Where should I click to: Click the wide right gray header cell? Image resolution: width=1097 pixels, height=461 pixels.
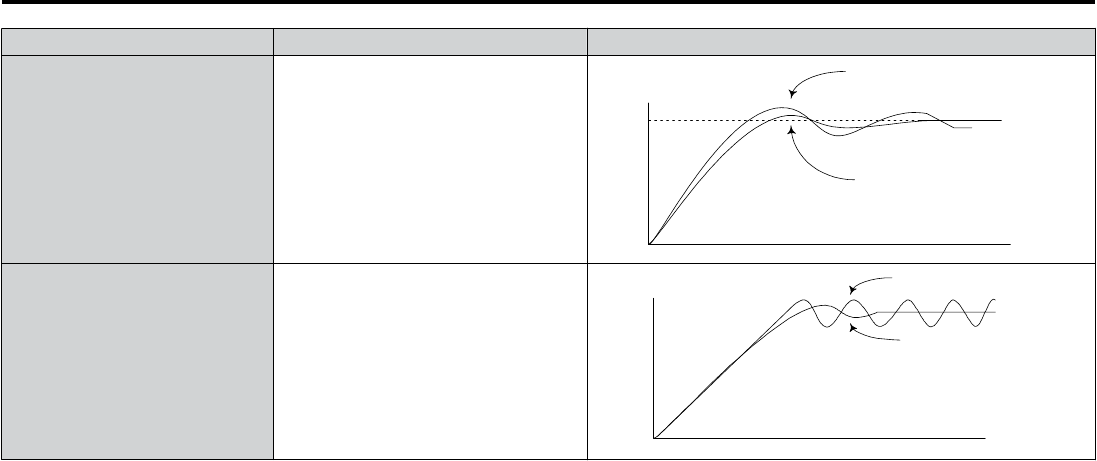click(840, 42)
